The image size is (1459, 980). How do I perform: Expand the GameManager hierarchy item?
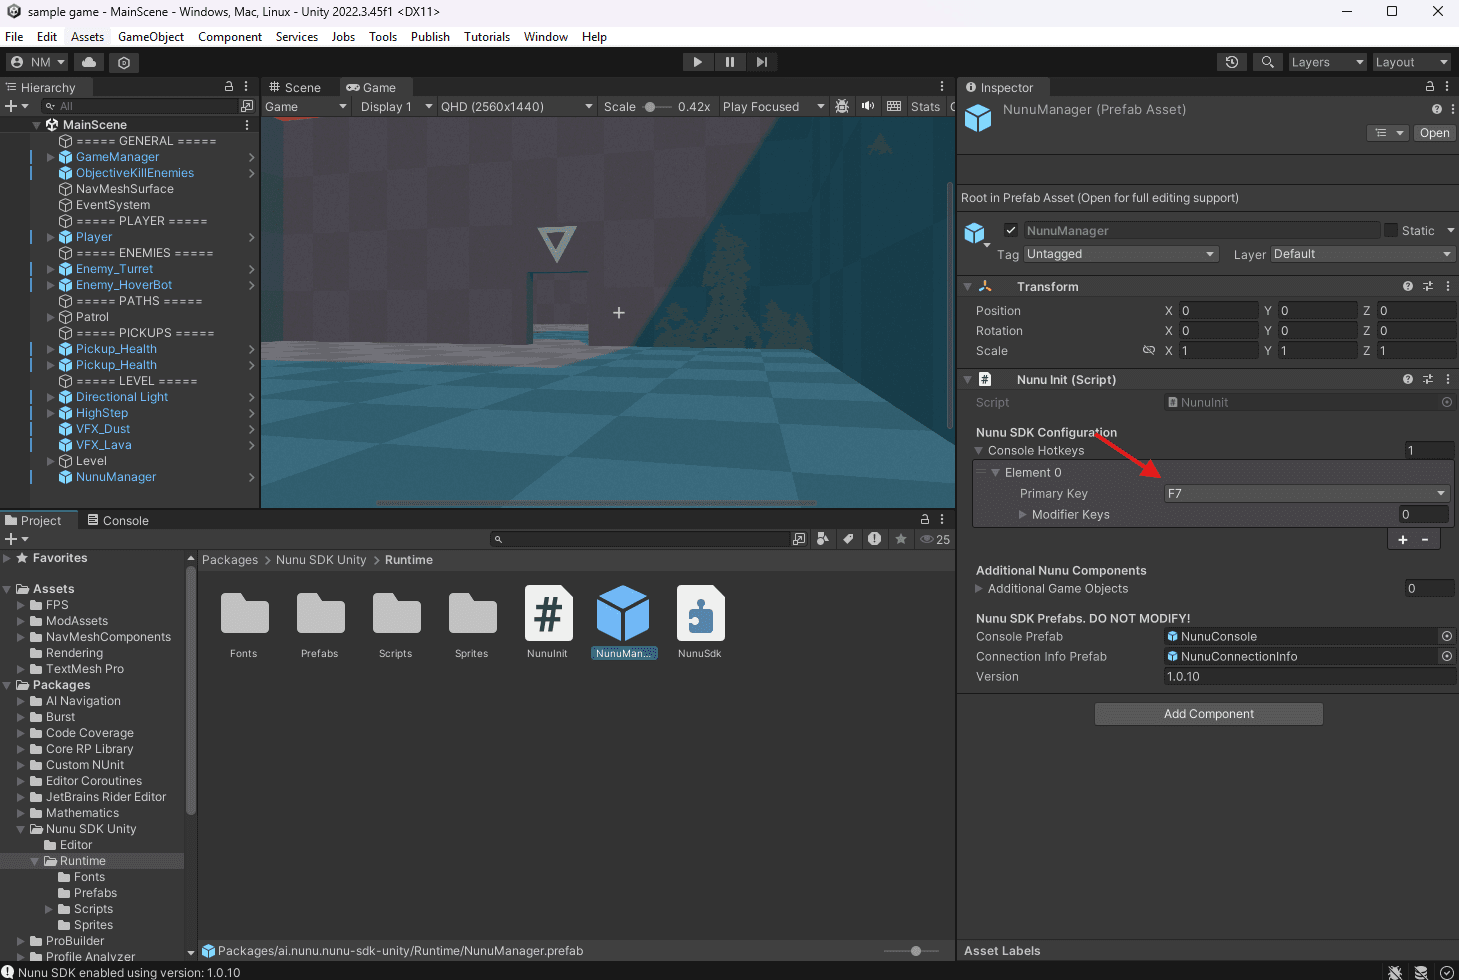click(x=51, y=157)
